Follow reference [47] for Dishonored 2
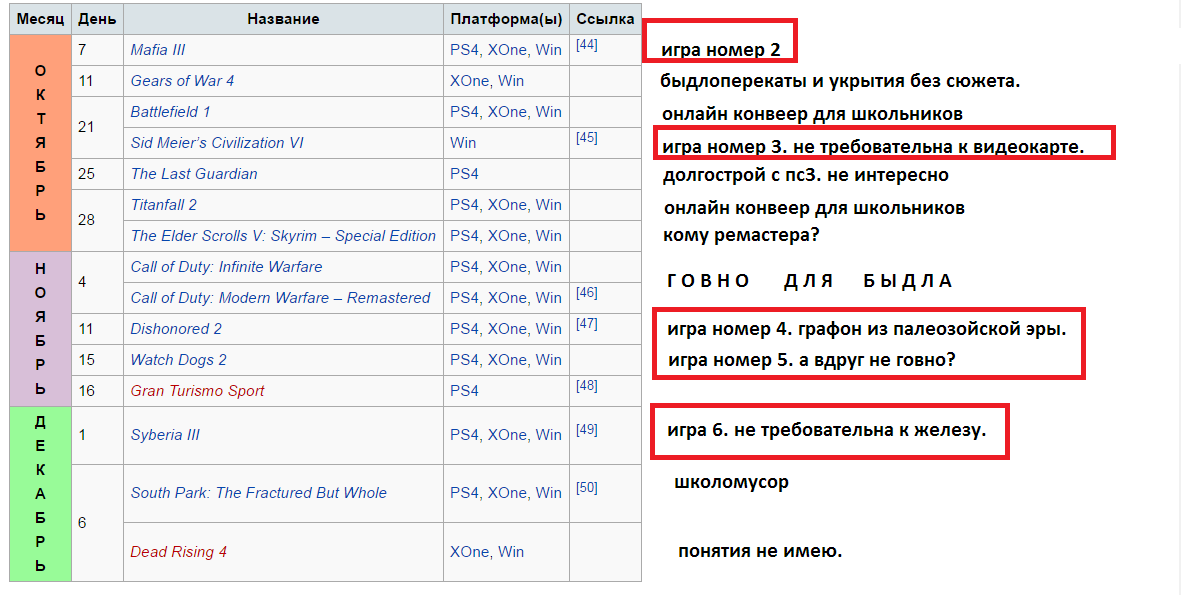The height and width of the screenshot is (595, 1181). 587,323
